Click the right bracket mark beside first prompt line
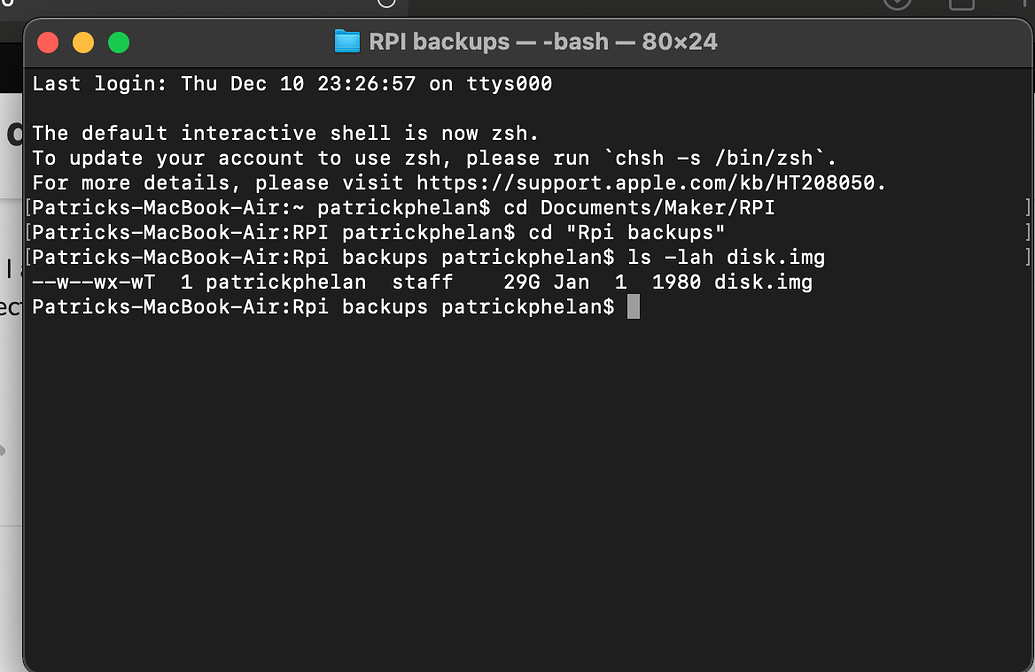 pos(1027,208)
